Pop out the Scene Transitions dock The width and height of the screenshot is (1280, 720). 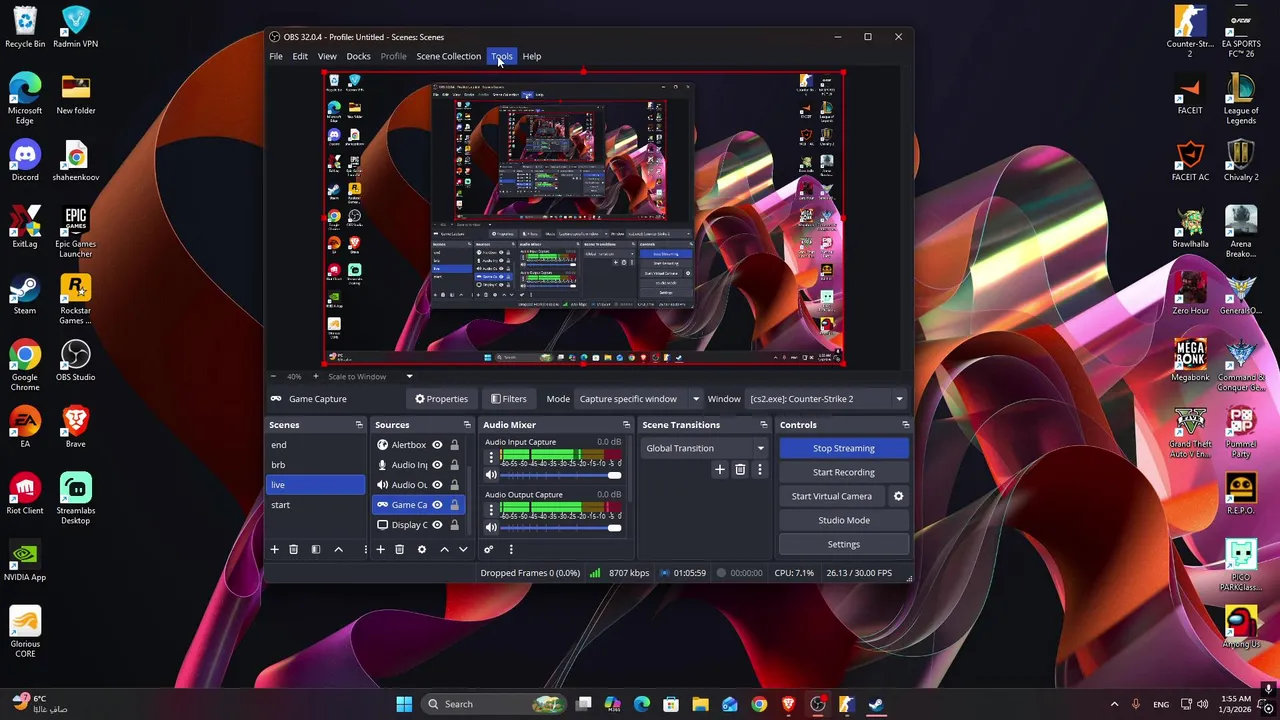tap(763, 425)
